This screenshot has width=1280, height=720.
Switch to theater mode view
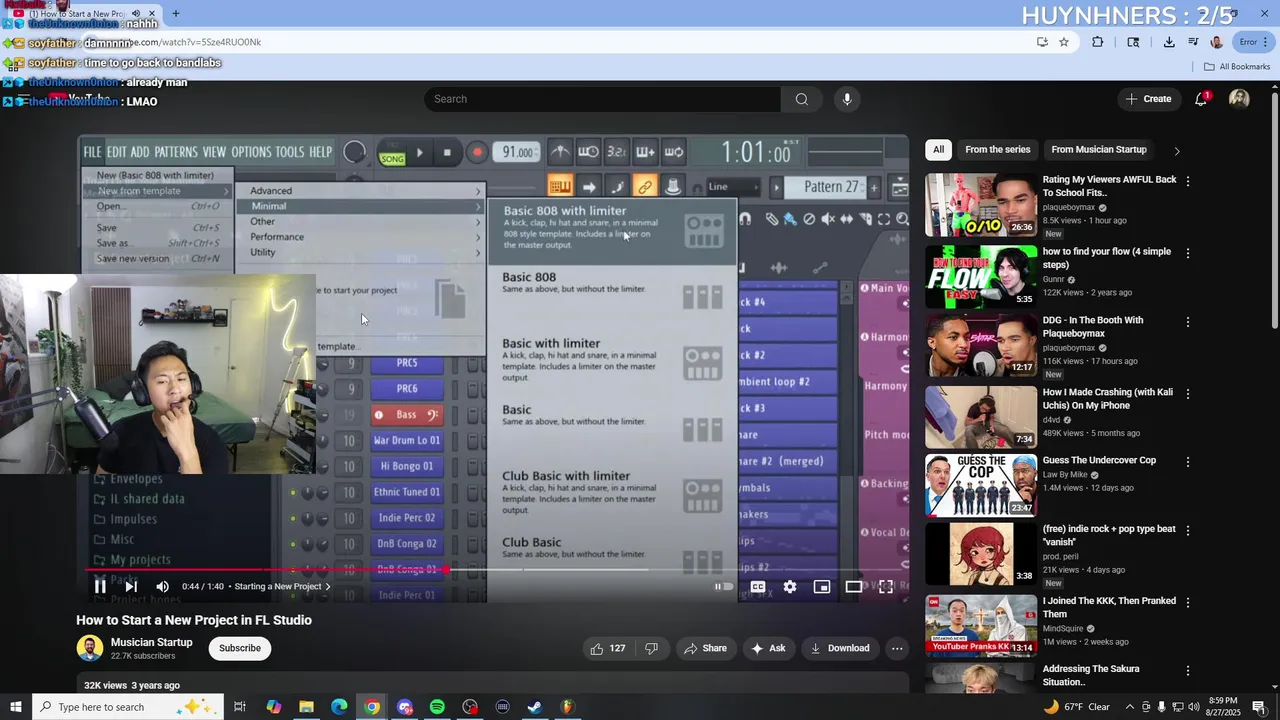coord(854,587)
